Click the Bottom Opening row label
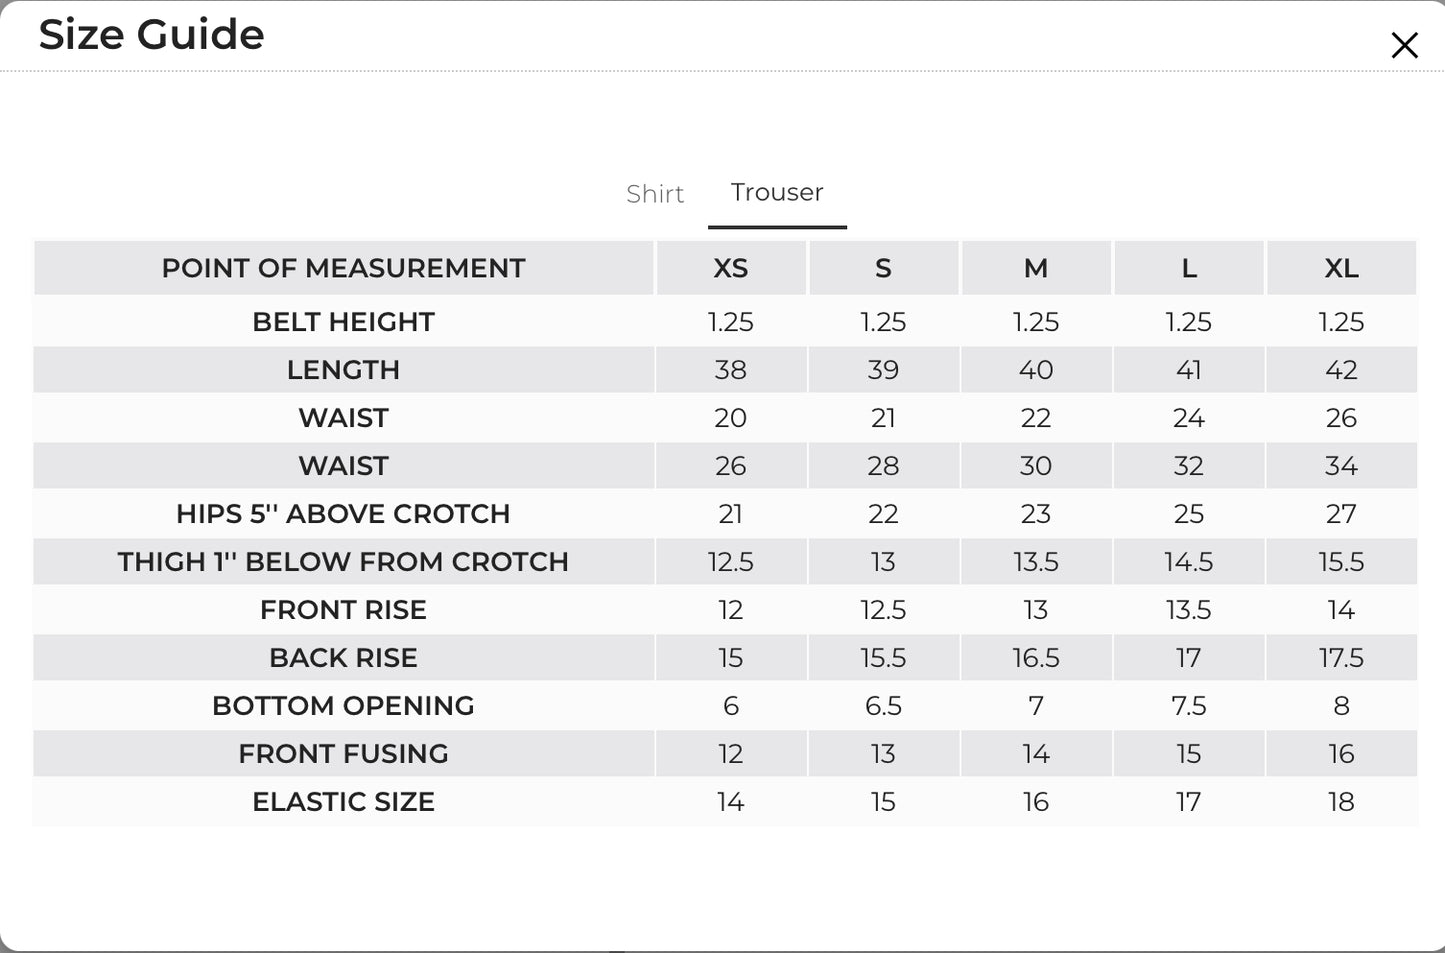The image size is (1445, 953). (x=343, y=706)
